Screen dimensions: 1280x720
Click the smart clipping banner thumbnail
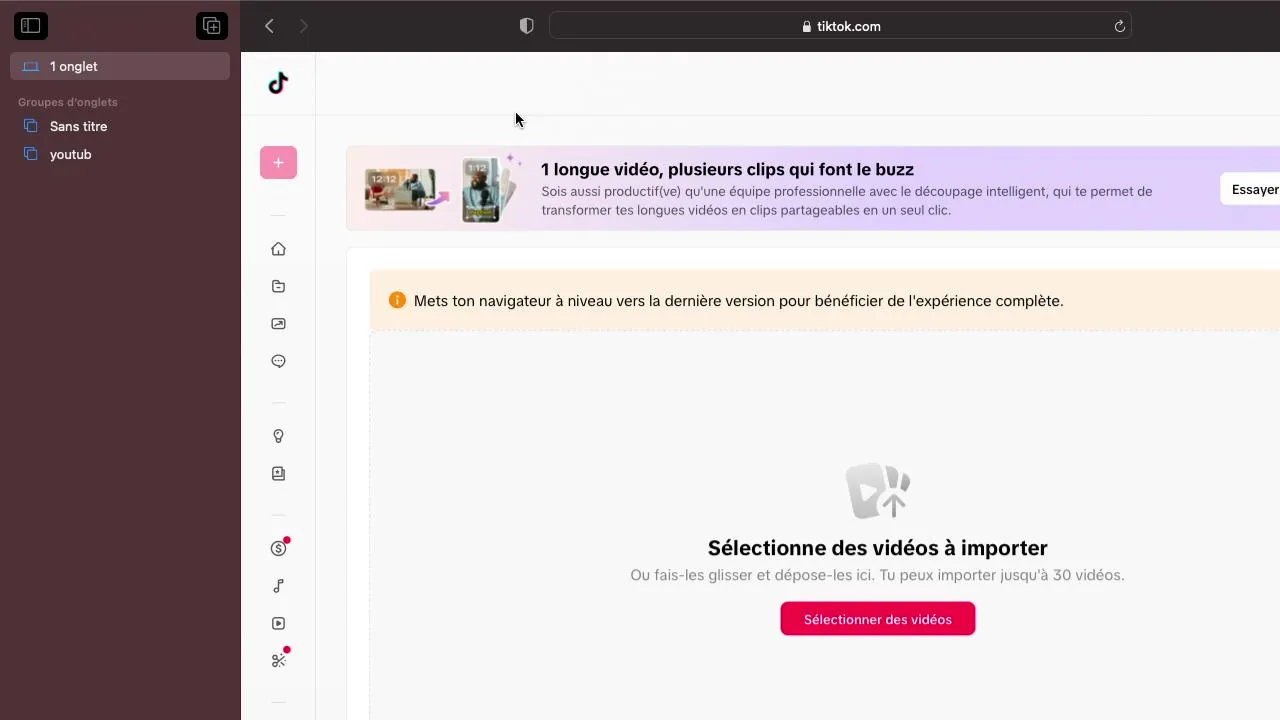click(x=443, y=188)
